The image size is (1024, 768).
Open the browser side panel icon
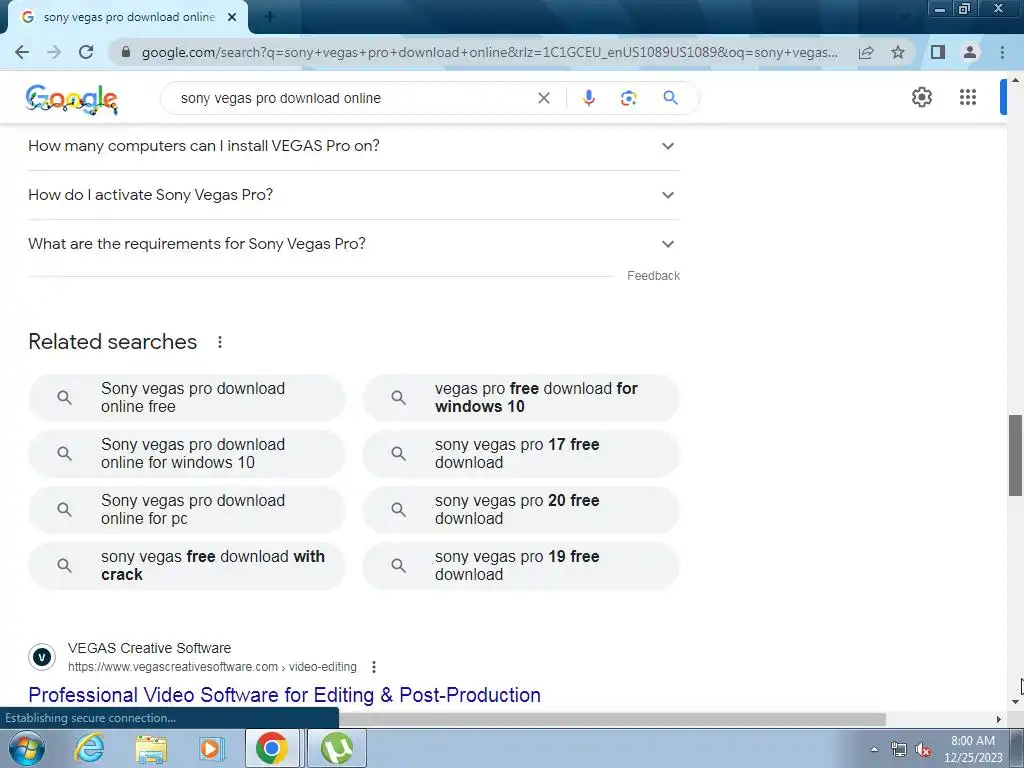pos(938,52)
